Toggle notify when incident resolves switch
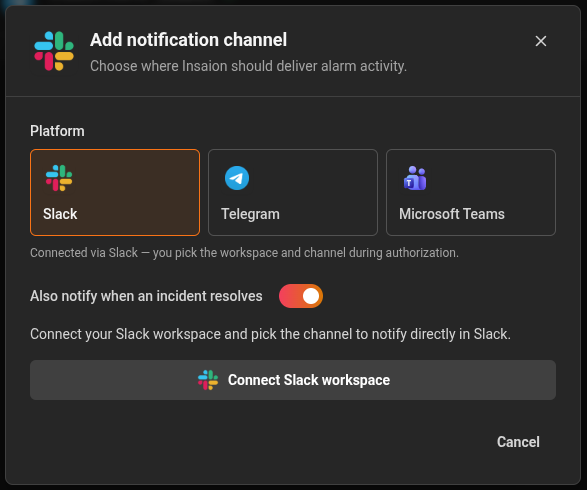Screen dimensions: 587x490 301,296
